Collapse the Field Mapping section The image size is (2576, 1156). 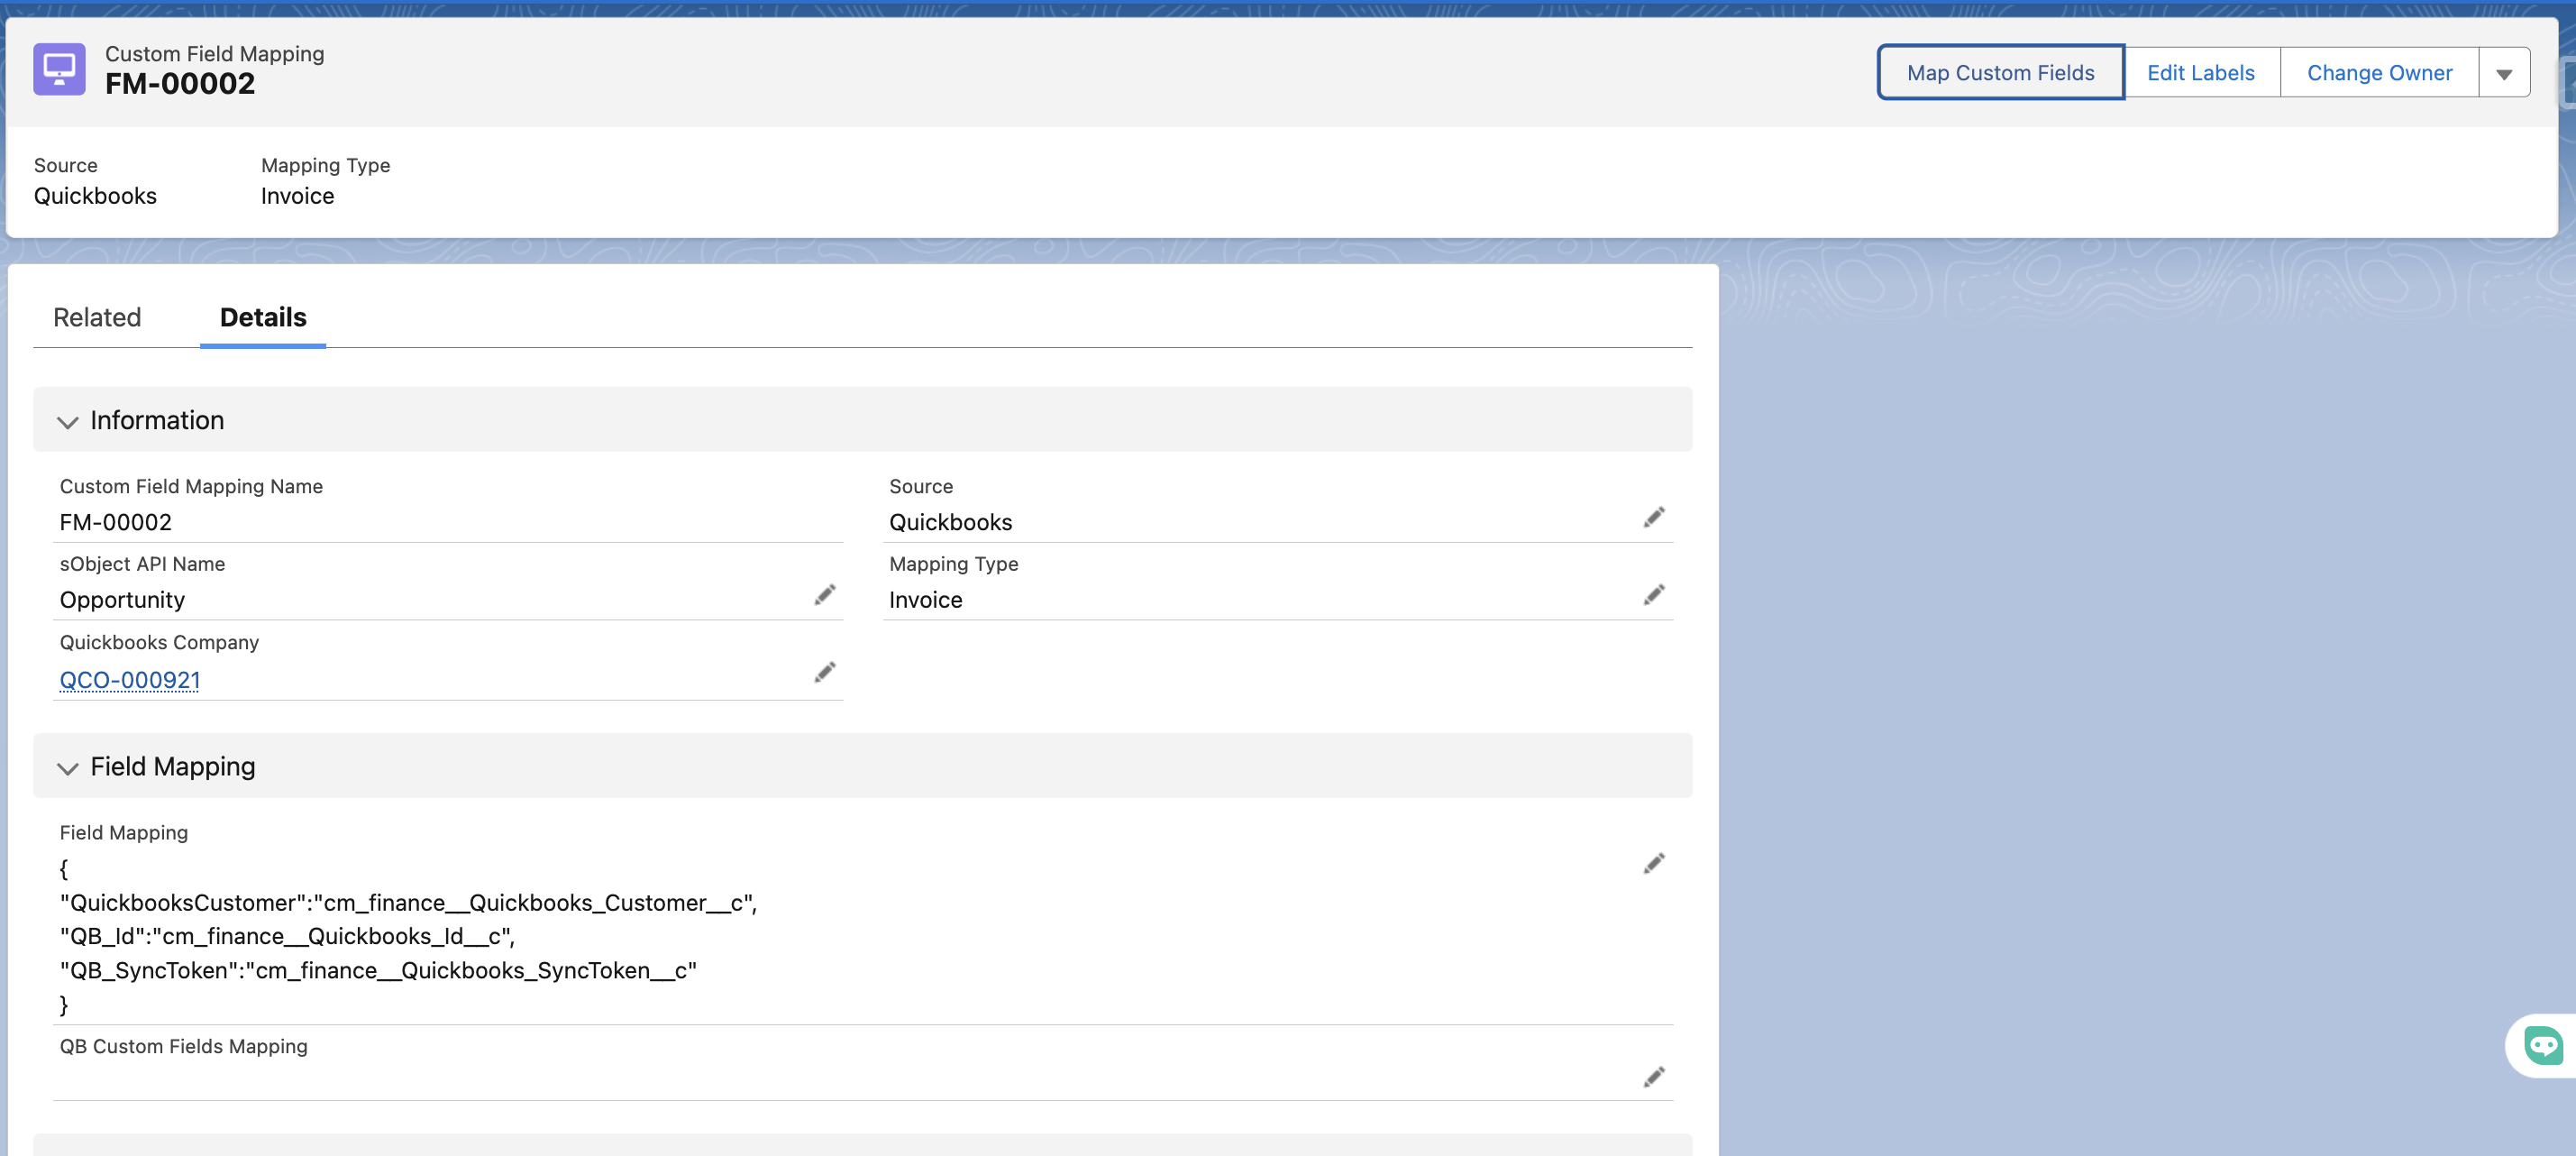point(67,767)
